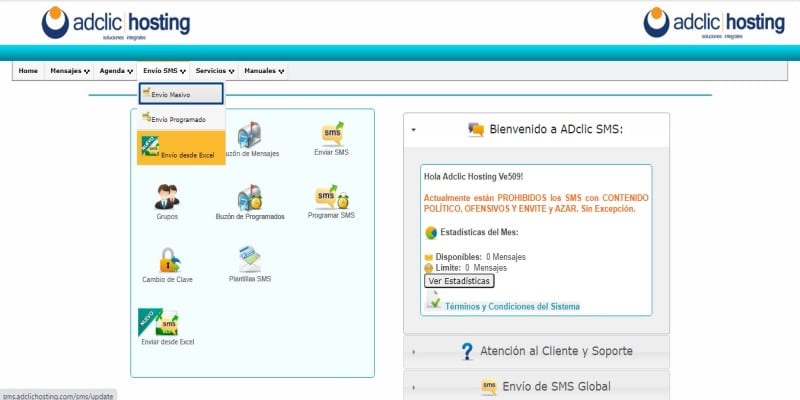
Task: Expand the Agenda dropdown menu
Action: point(115,71)
